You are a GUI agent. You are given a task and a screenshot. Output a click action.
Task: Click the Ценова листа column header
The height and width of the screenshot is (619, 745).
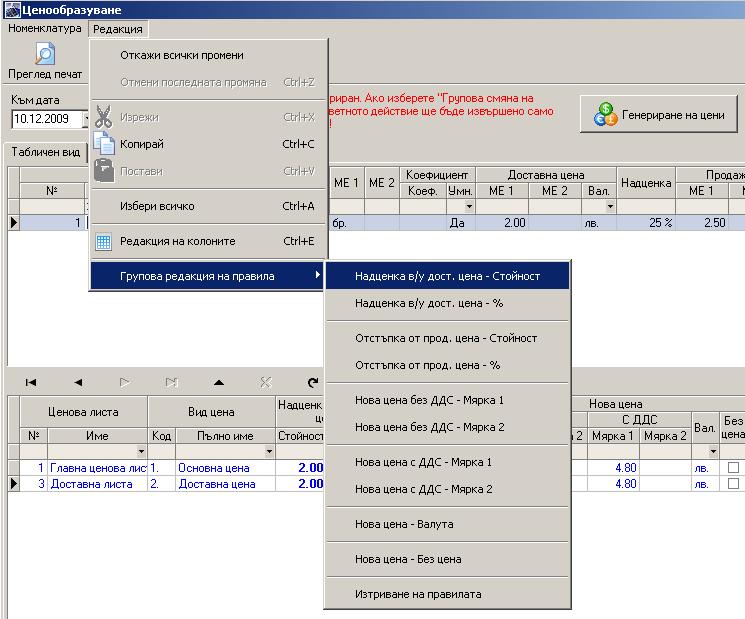pos(84,412)
